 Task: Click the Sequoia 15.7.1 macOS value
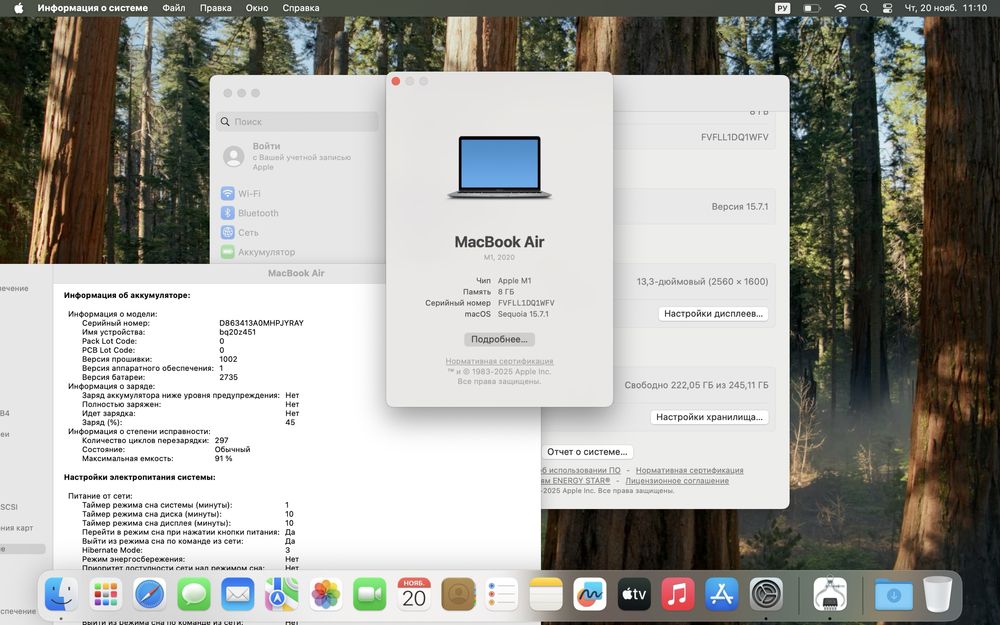click(523, 314)
